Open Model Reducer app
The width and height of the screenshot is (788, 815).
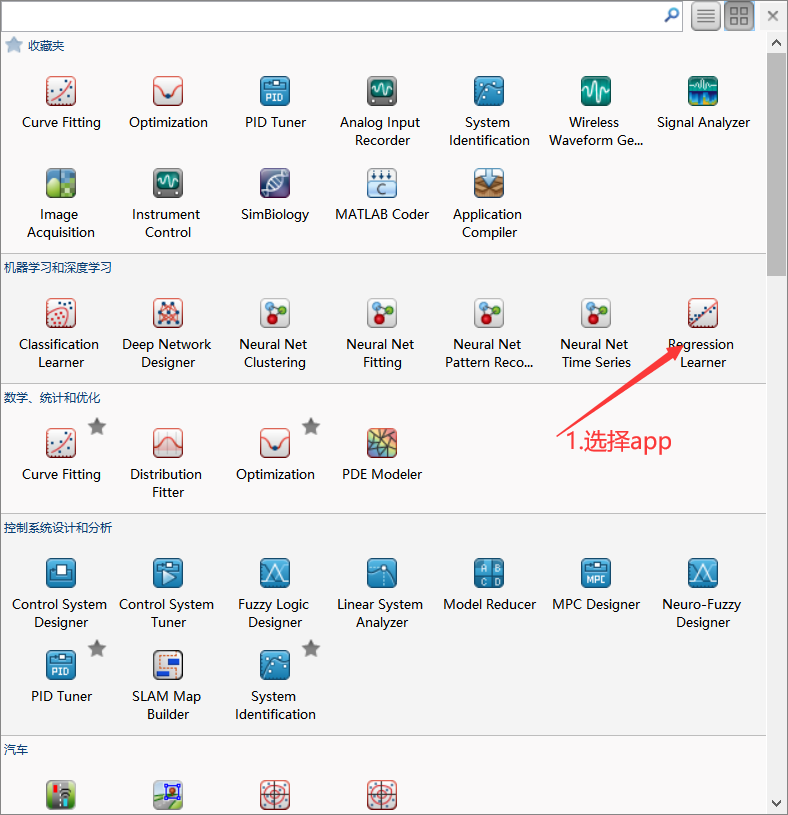click(x=489, y=585)
